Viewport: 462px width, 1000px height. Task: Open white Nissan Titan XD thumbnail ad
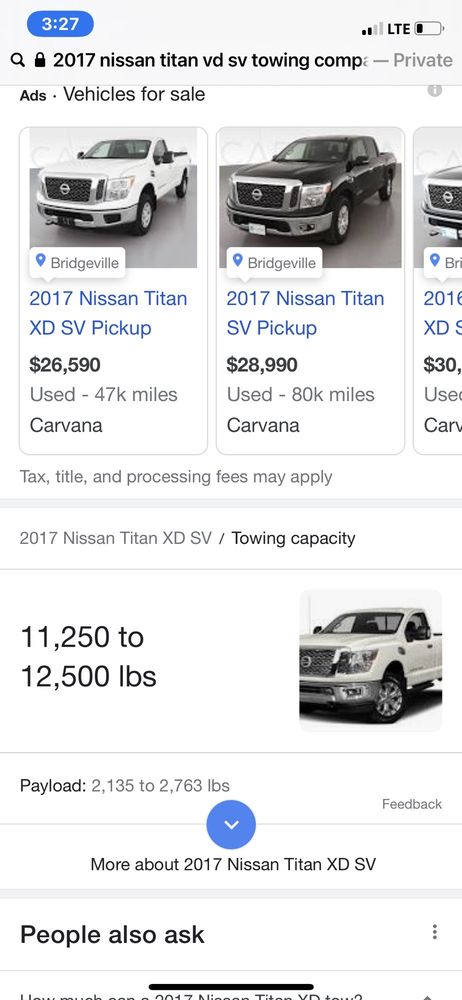[114, 198]
